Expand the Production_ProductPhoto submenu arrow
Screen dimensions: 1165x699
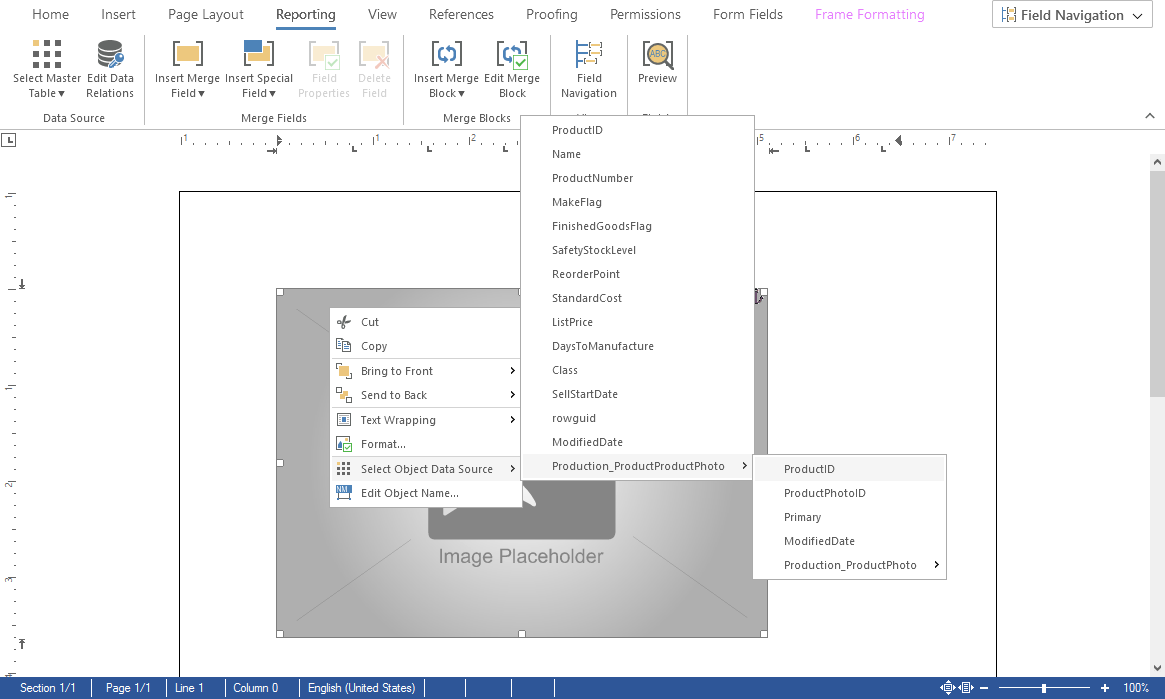pyautogui.click(x=936, y=565)
